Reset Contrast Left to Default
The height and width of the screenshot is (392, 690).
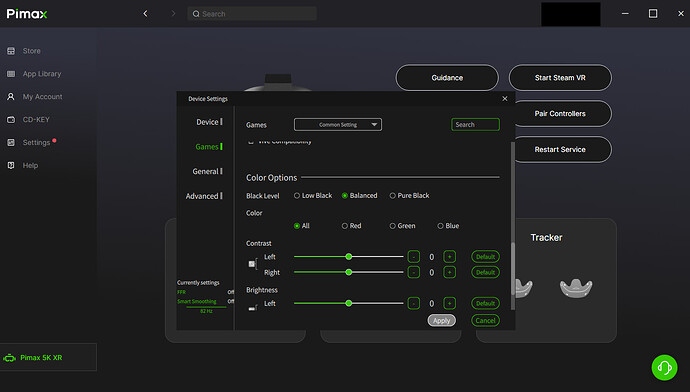[485, 256]
